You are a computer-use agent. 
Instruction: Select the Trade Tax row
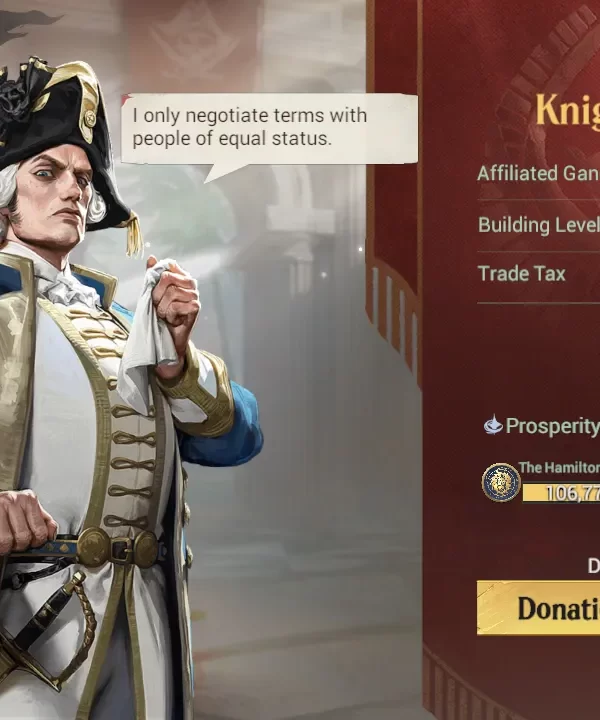pyautogui.click(x=538, y=274)
